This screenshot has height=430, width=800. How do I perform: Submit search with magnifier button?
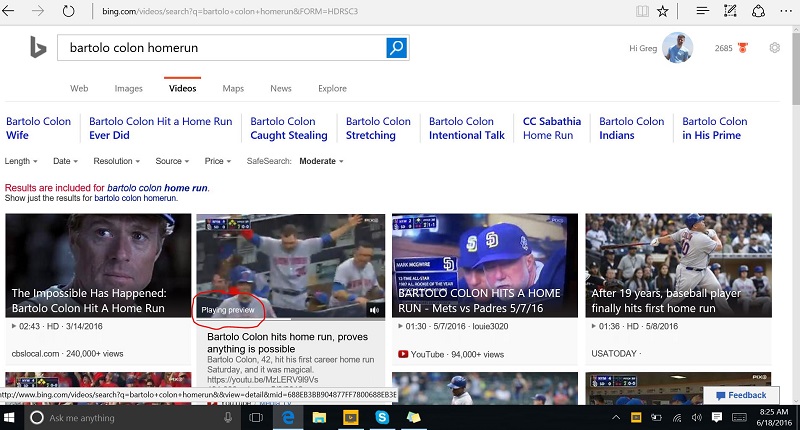coord(396,48)
